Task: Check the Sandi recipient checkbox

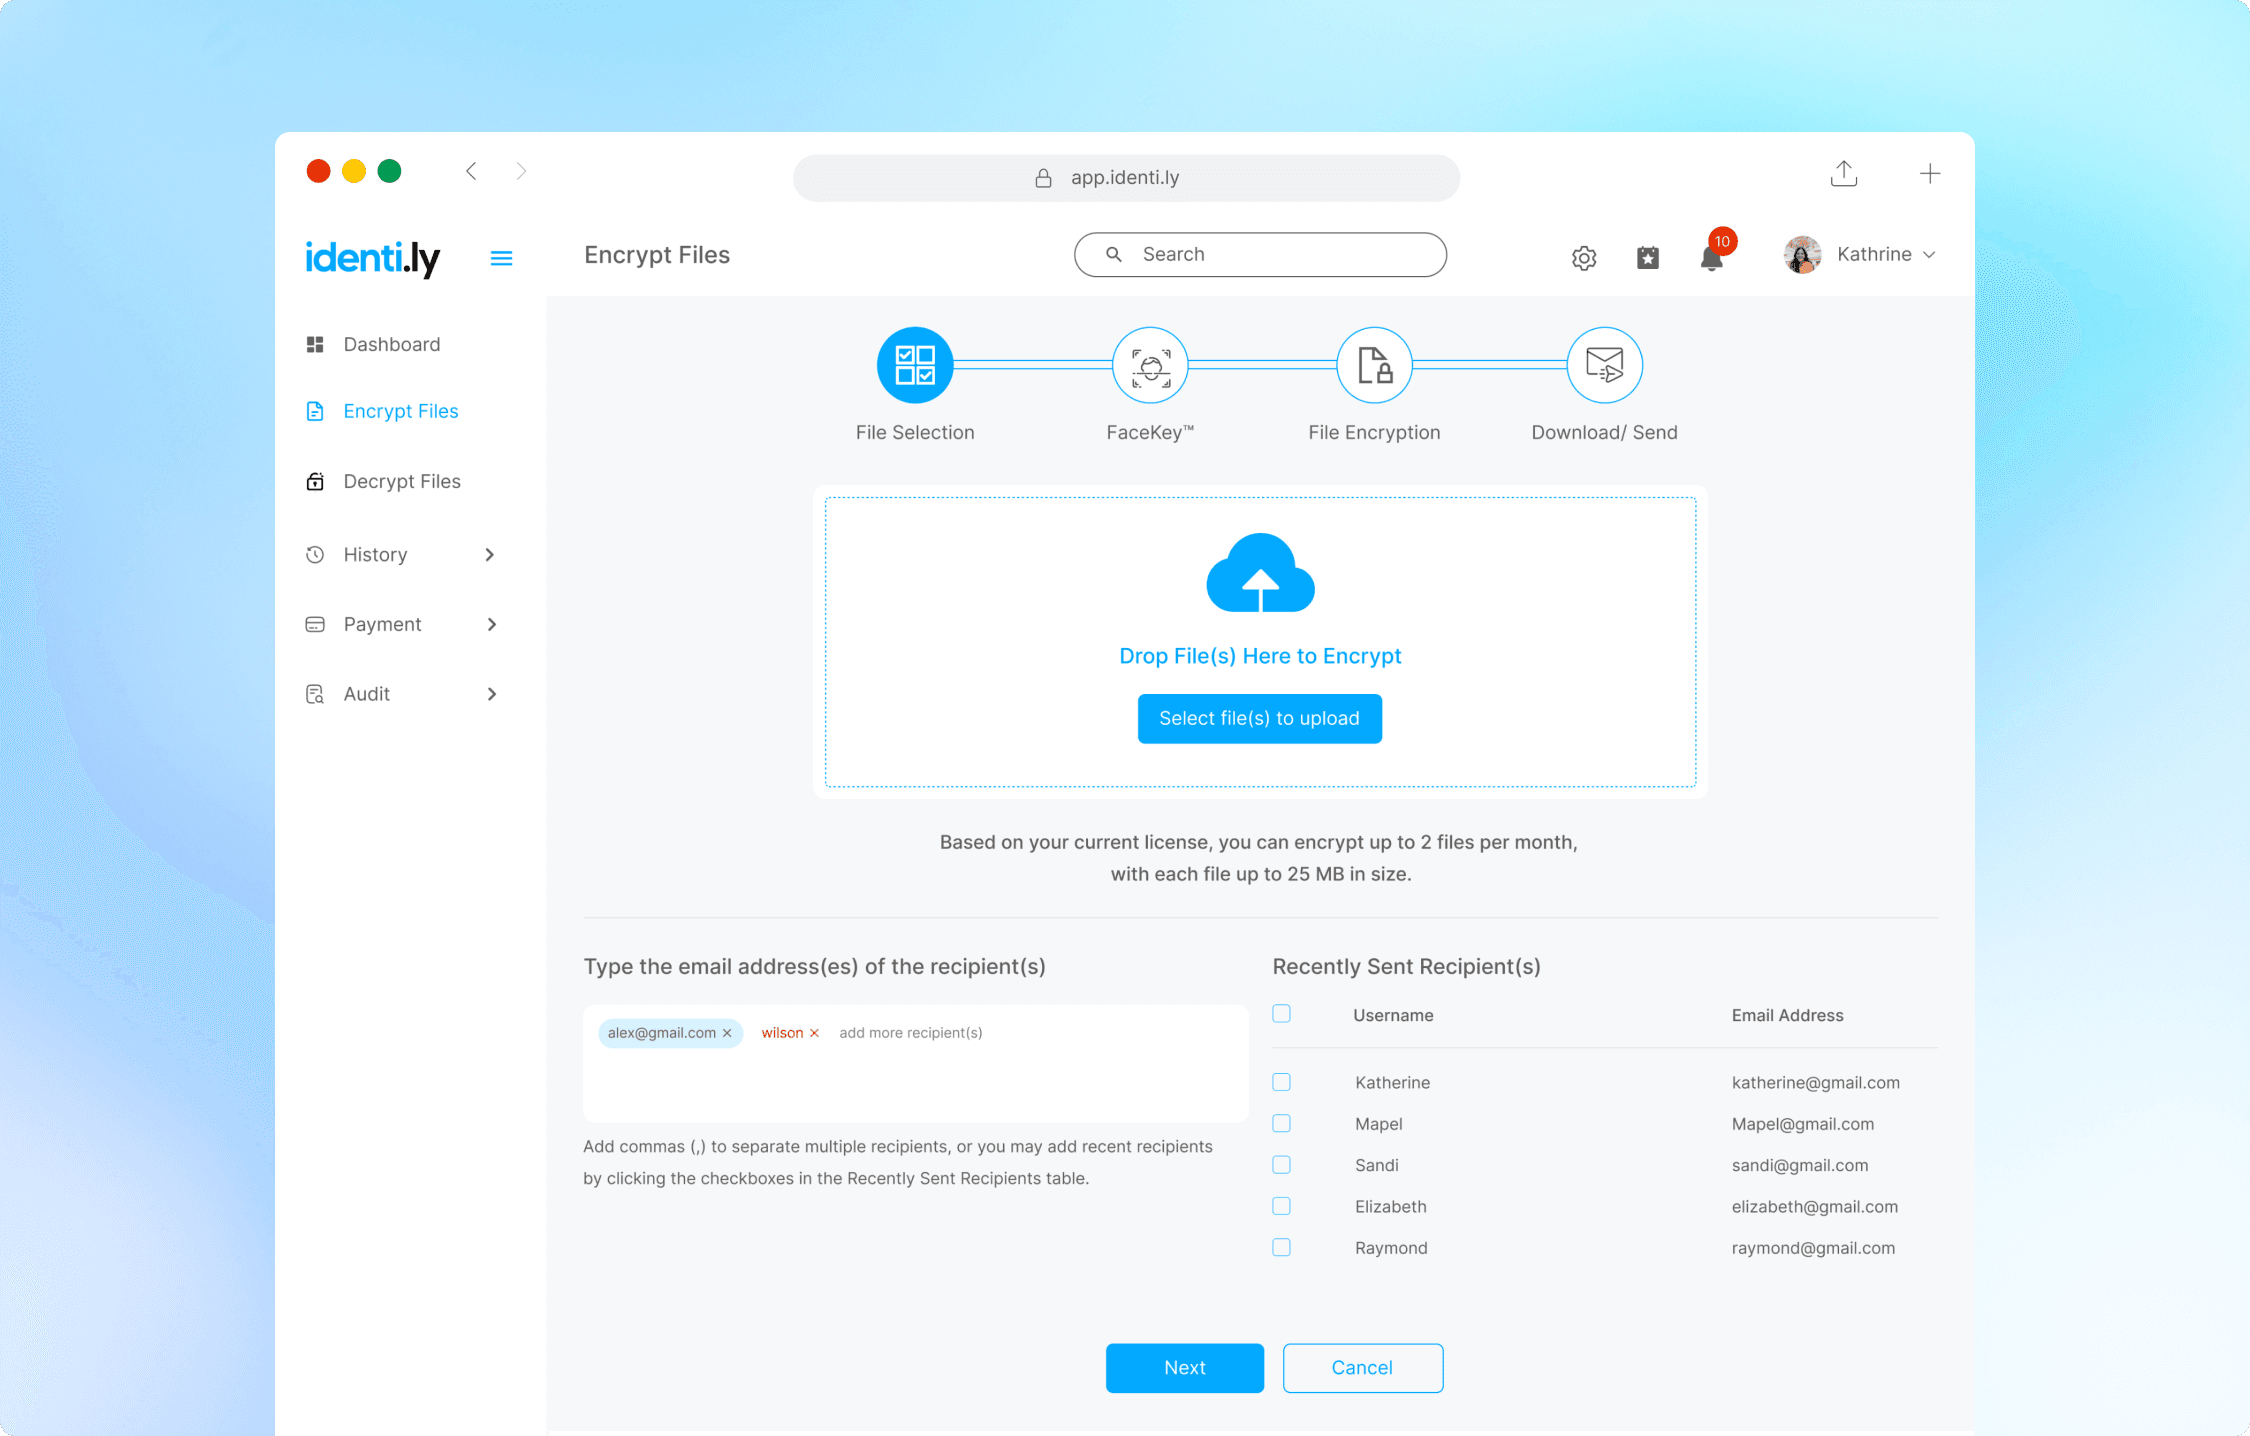Action: click(1281, 1165)
